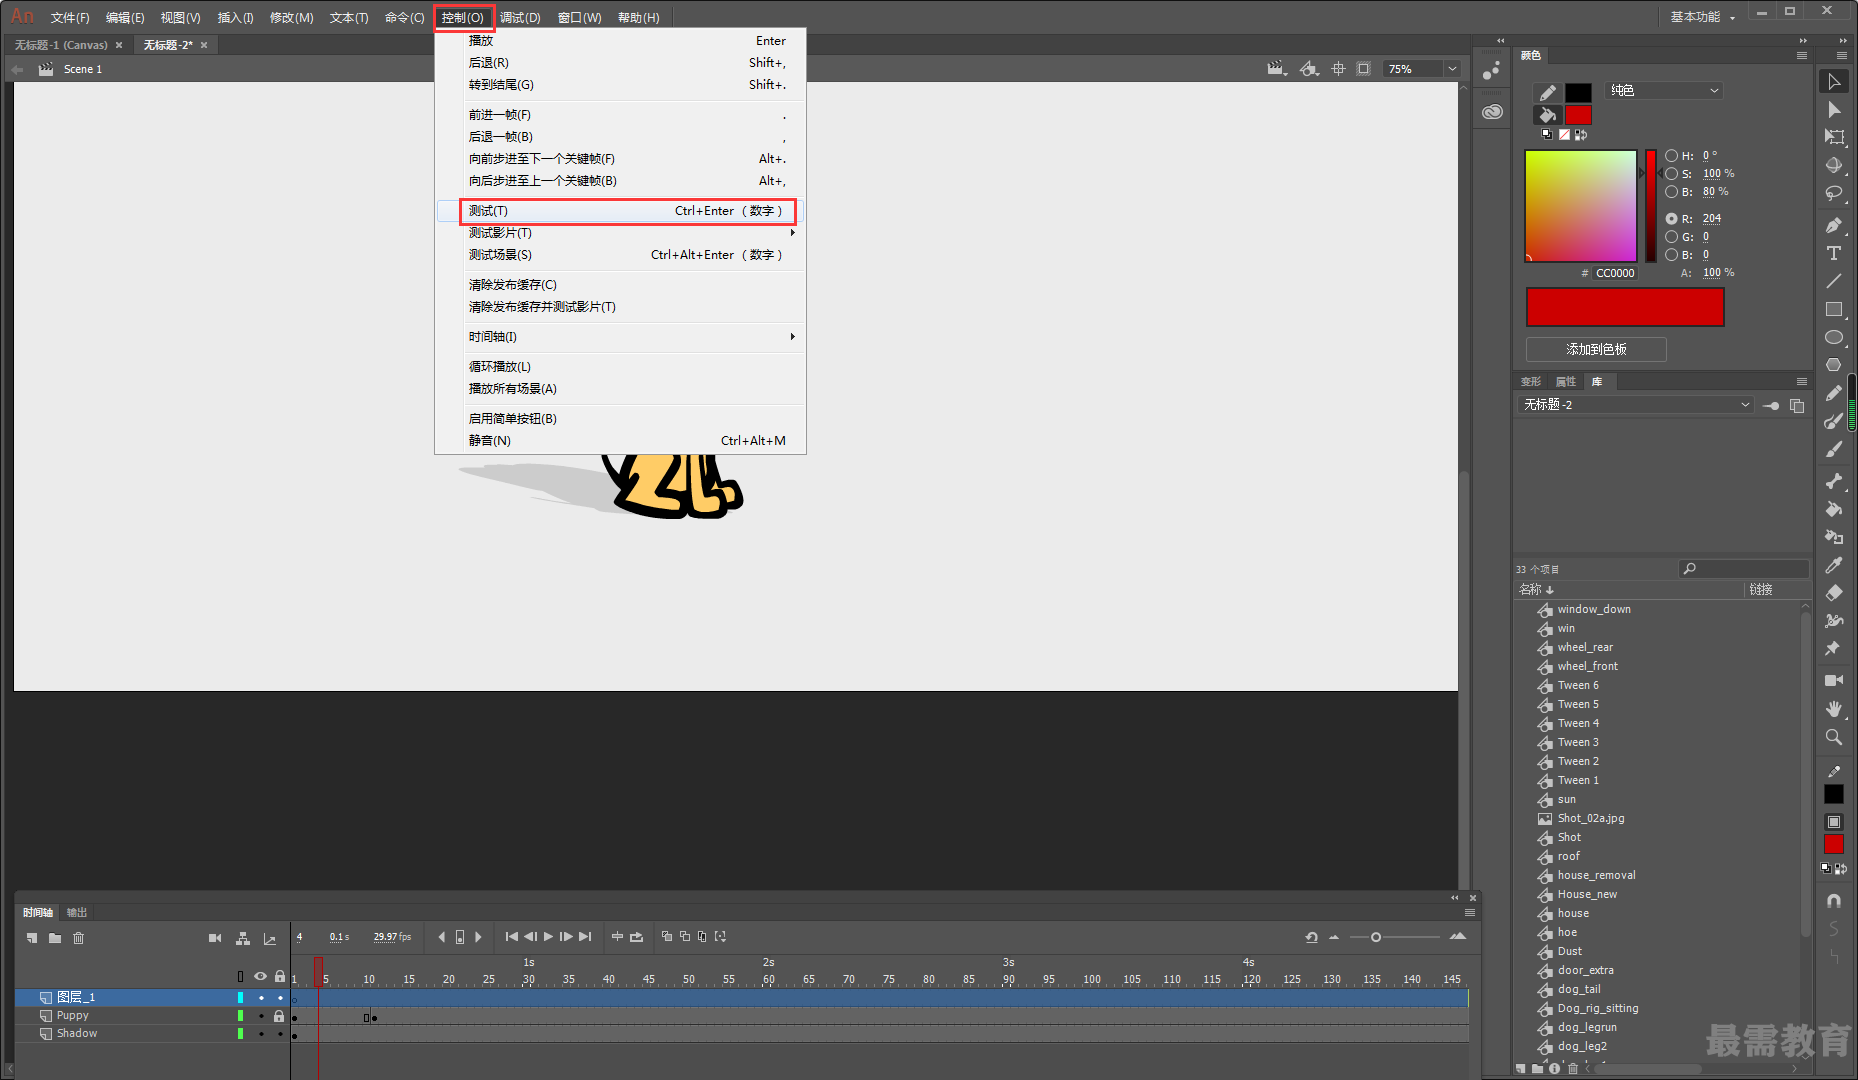The image size is (1858, 1080).
Task: Click the hex color CC0000 field
Action: pyautogui.click(x=1615, y=273)
